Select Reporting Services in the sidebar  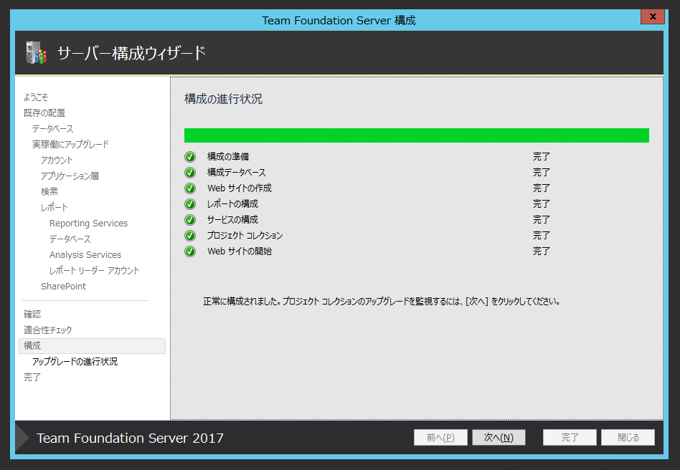coord(88,223)
